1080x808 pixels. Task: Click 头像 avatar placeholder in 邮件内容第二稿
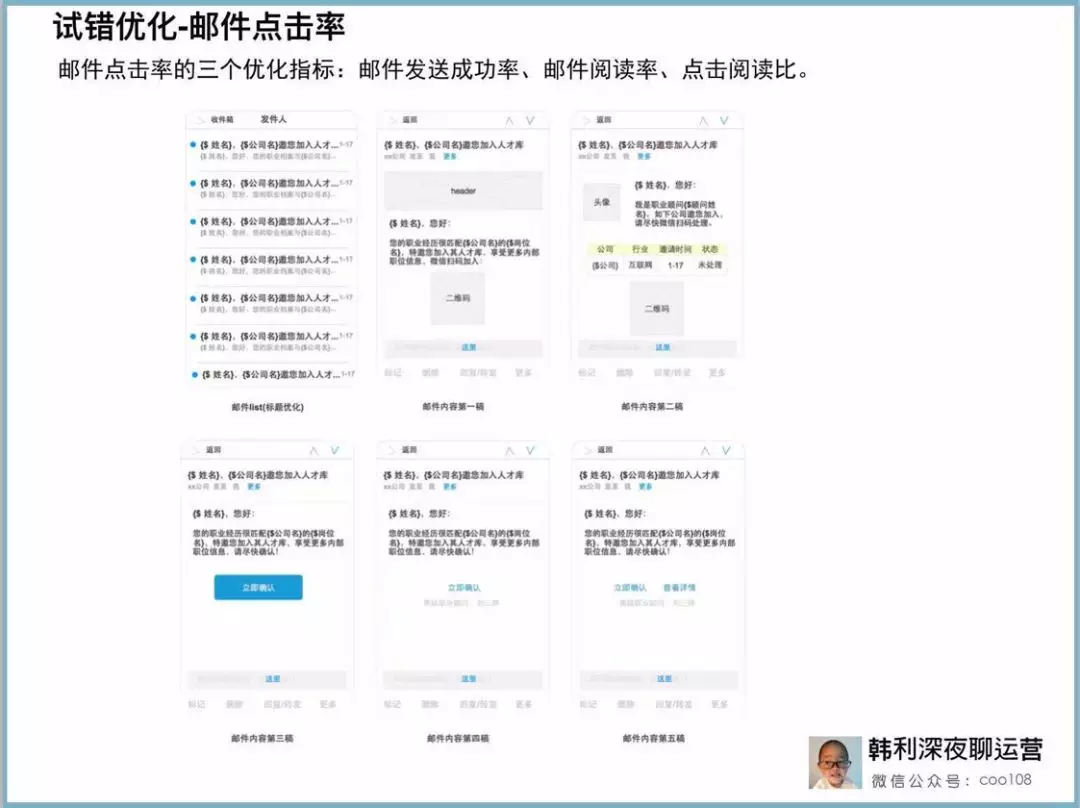[x=602, y=202]
